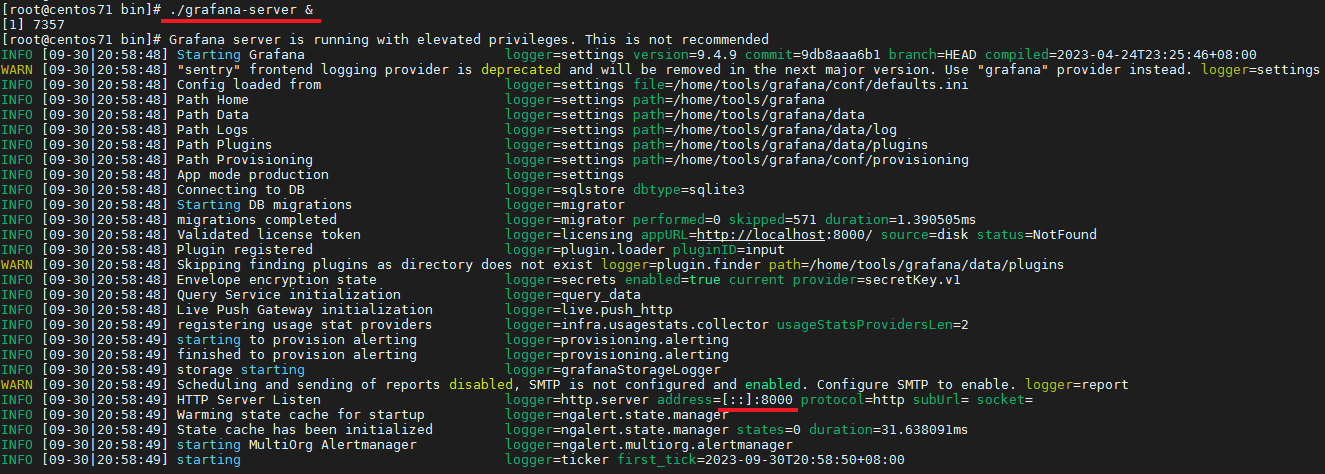
Task: Select 'Live Push Gateway initialization' message
Action: click(304, 310)
